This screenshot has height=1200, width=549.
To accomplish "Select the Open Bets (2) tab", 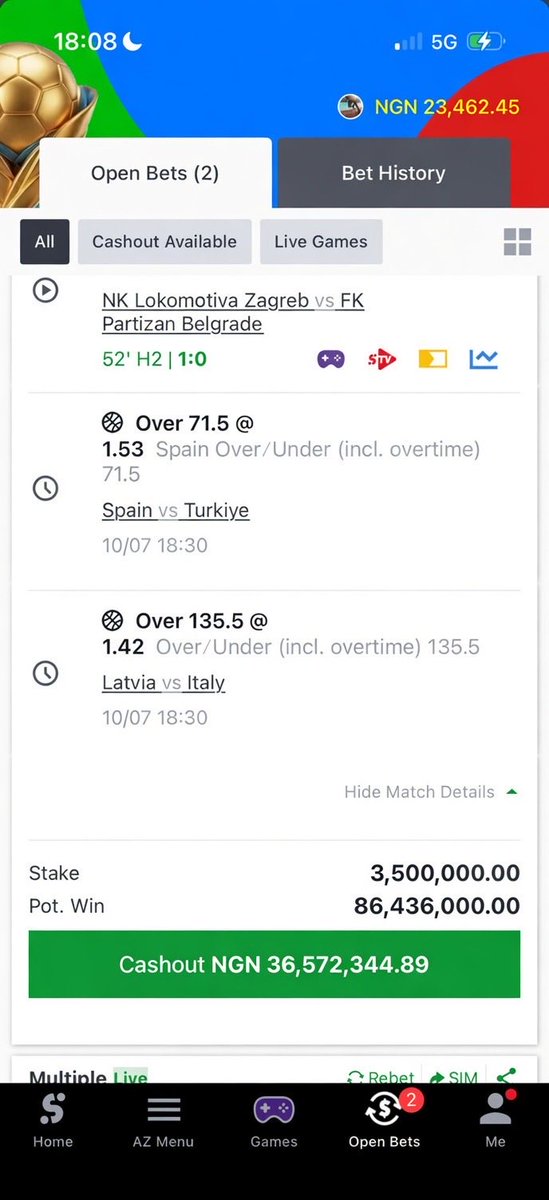I will tap(155, 173).
